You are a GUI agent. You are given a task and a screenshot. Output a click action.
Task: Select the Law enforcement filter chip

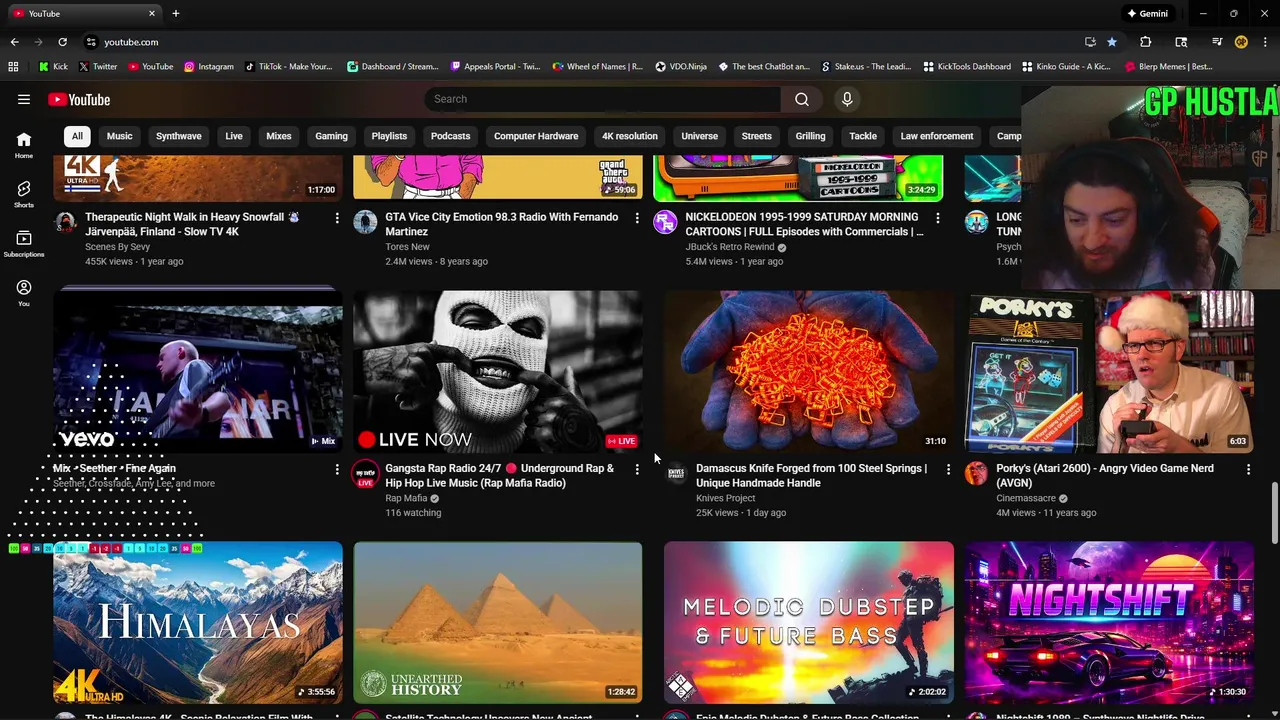pos(937,136)
